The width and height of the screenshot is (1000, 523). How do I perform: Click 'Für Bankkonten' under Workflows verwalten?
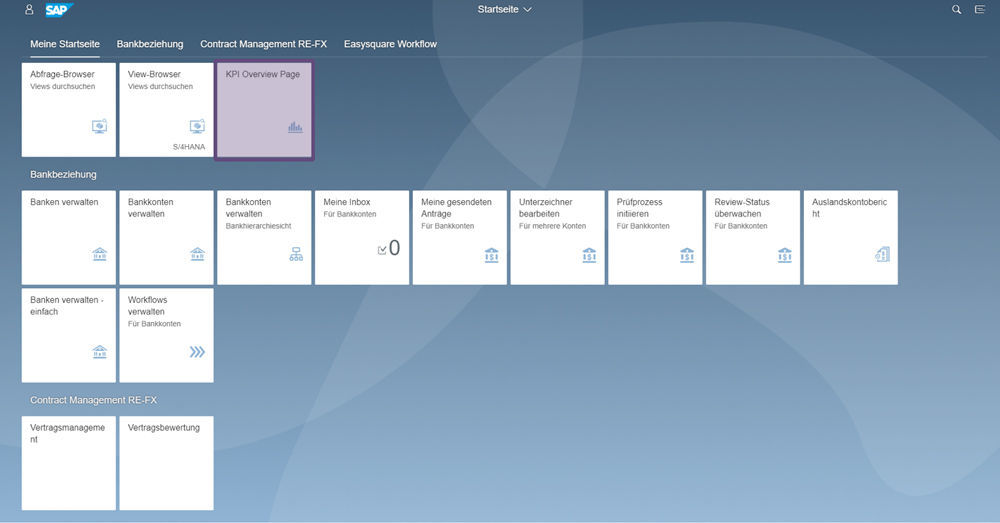coord(154,324)
